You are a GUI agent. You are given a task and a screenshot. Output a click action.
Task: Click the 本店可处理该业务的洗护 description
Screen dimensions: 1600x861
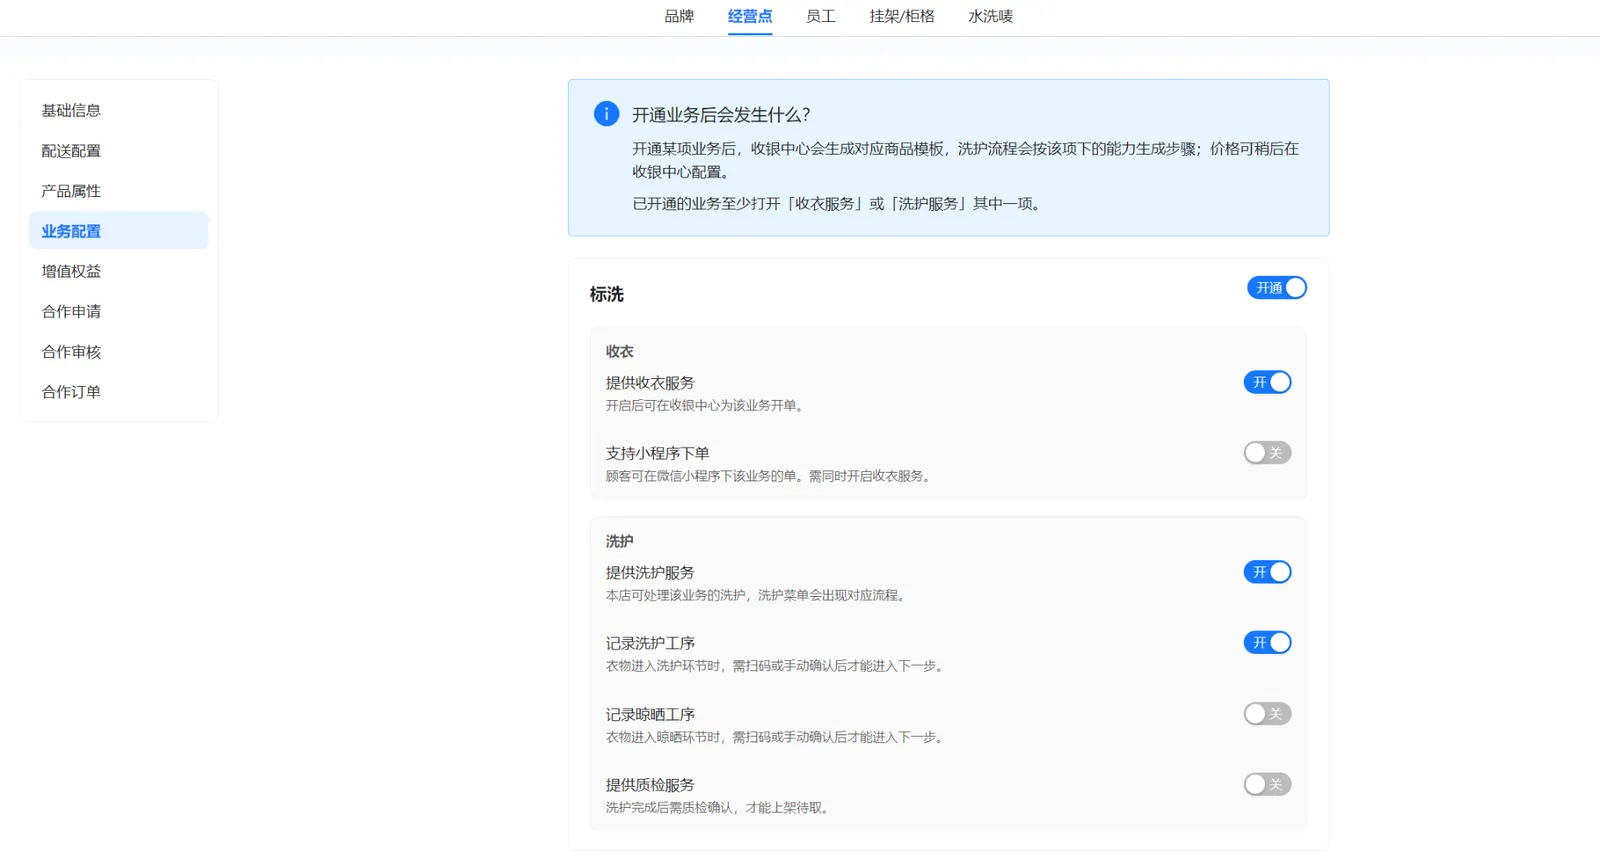[758, 595]
